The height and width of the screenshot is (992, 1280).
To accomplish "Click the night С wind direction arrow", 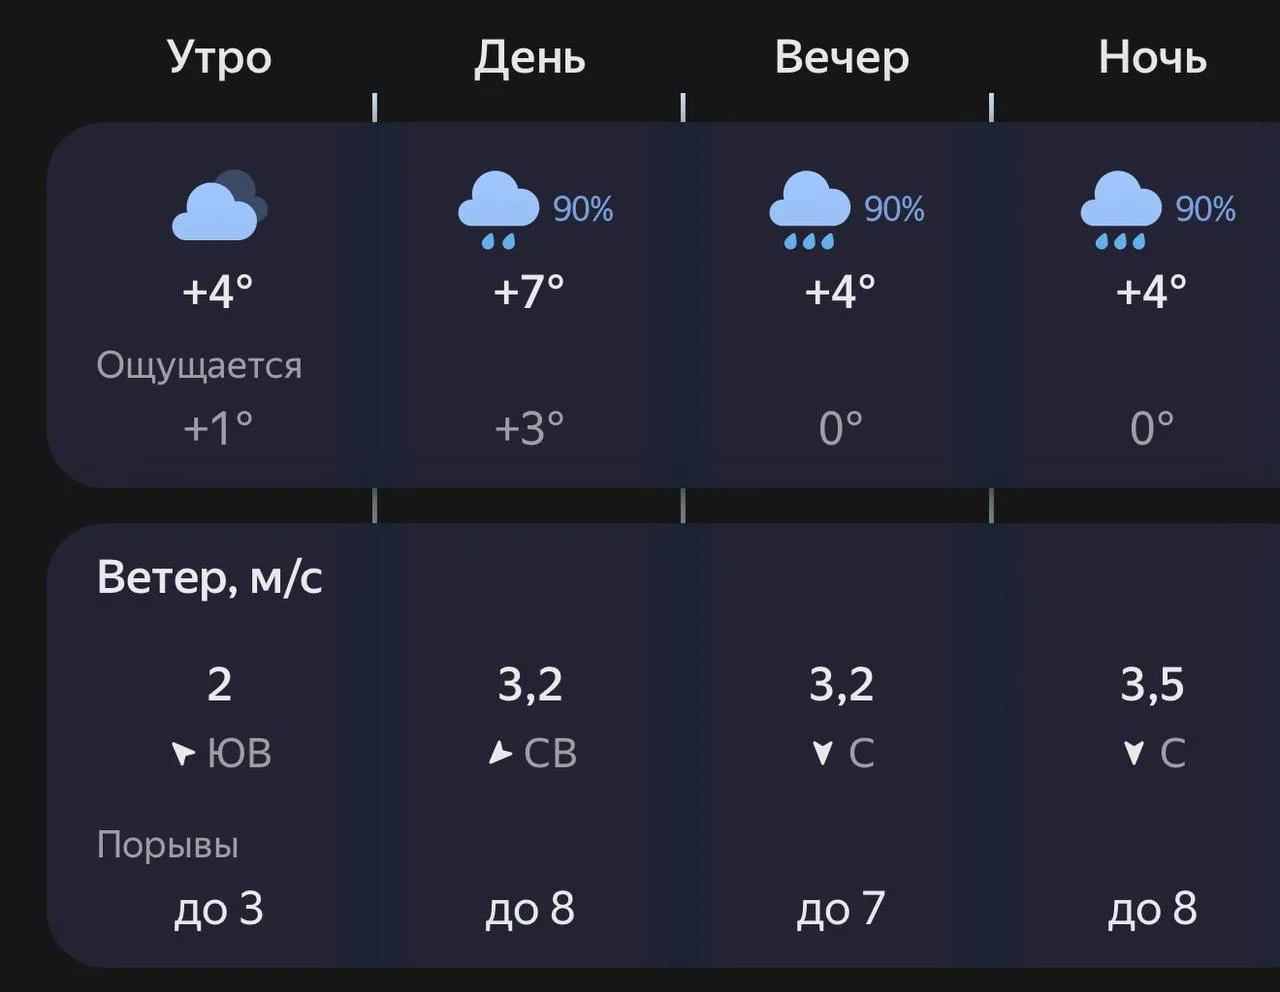I will pos(1134,753).
